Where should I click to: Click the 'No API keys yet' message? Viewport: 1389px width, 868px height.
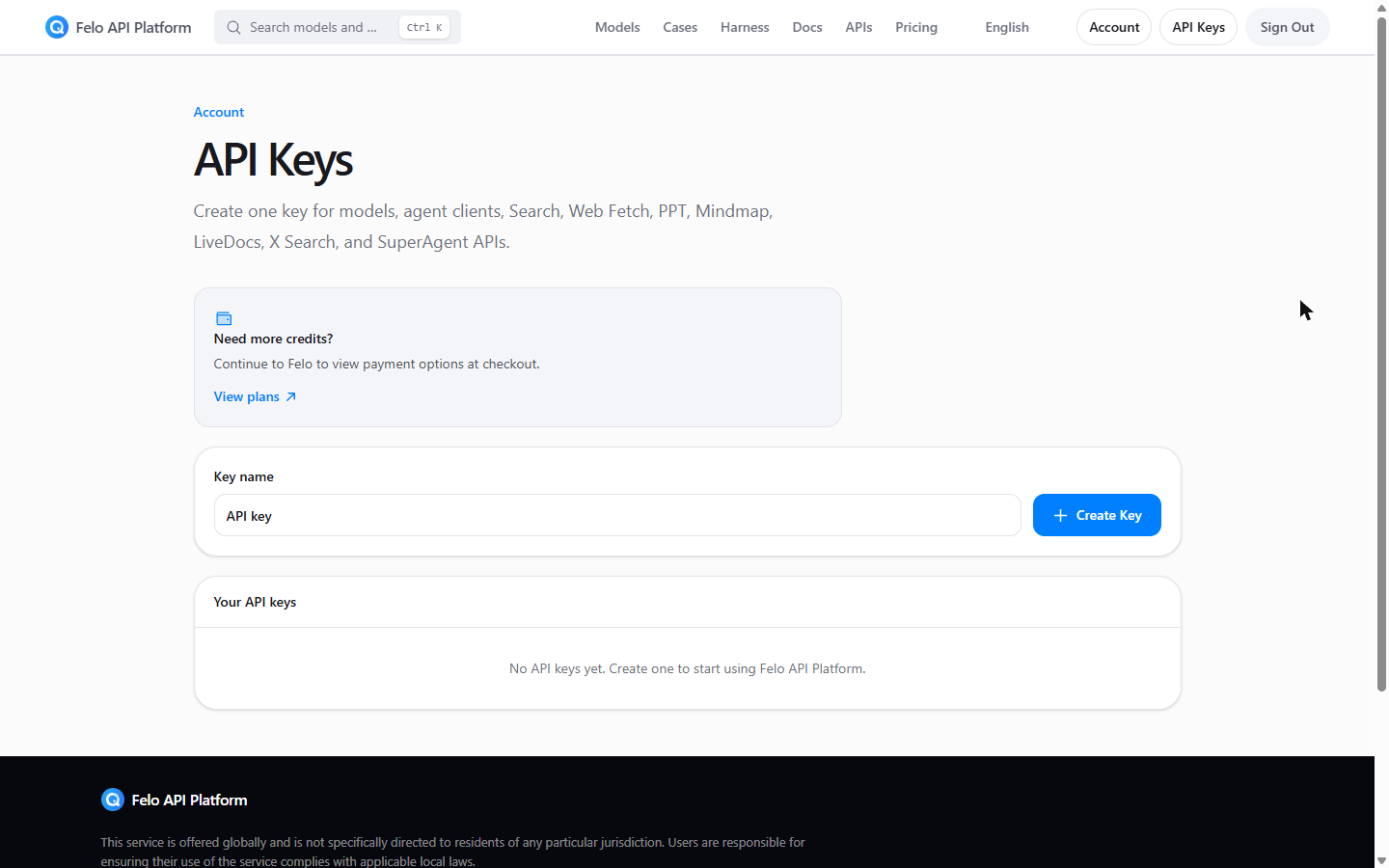(687, 668)
